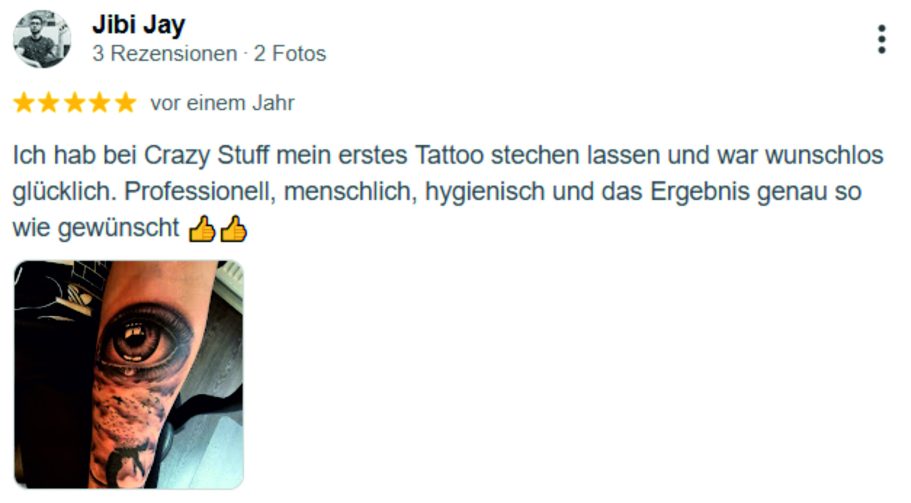The height and width of the screenshot is (503, 911).
Task: Open the three-dot review options menu
Action: tap(881, 39)
